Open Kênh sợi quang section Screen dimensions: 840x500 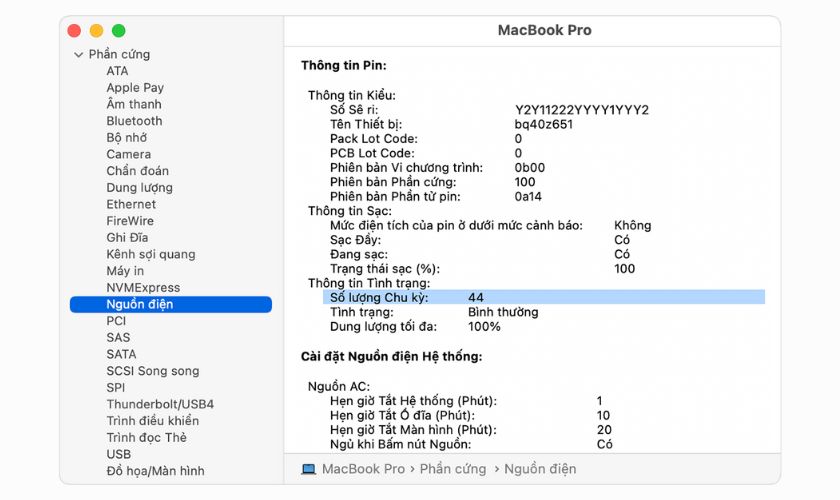click(x=151, y=254)
